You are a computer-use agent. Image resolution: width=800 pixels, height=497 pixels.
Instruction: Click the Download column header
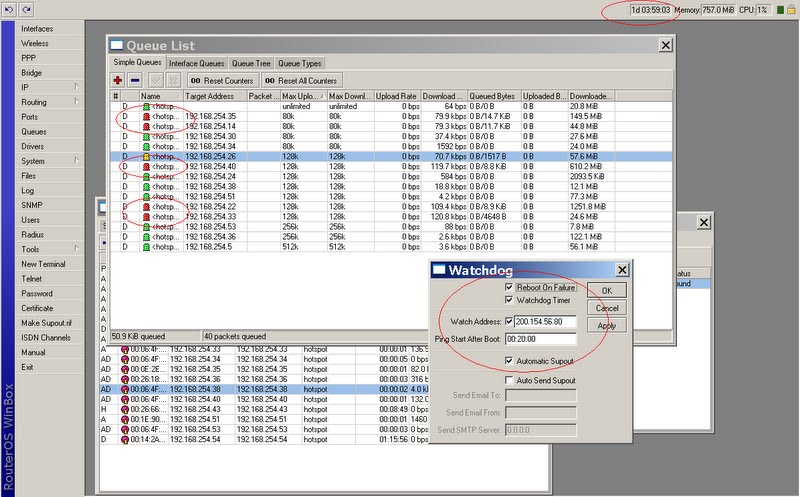(x=443, y=96)
